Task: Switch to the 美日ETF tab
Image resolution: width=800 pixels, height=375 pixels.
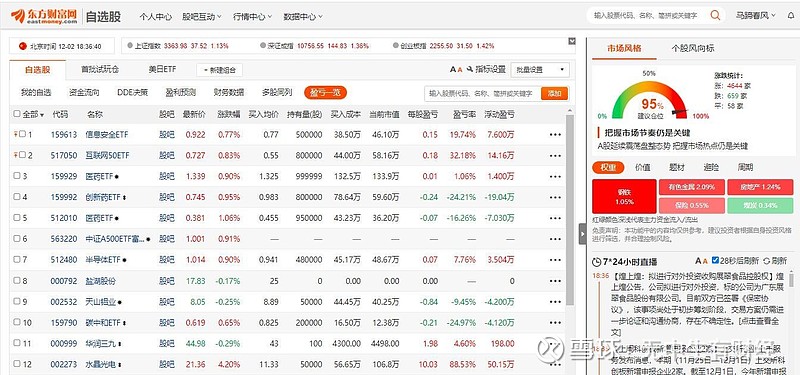Action: [x=162, y=69]
